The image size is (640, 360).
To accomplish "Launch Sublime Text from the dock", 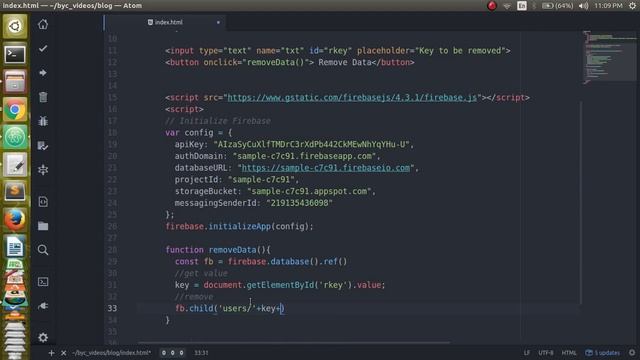I will tap(15, 192).
